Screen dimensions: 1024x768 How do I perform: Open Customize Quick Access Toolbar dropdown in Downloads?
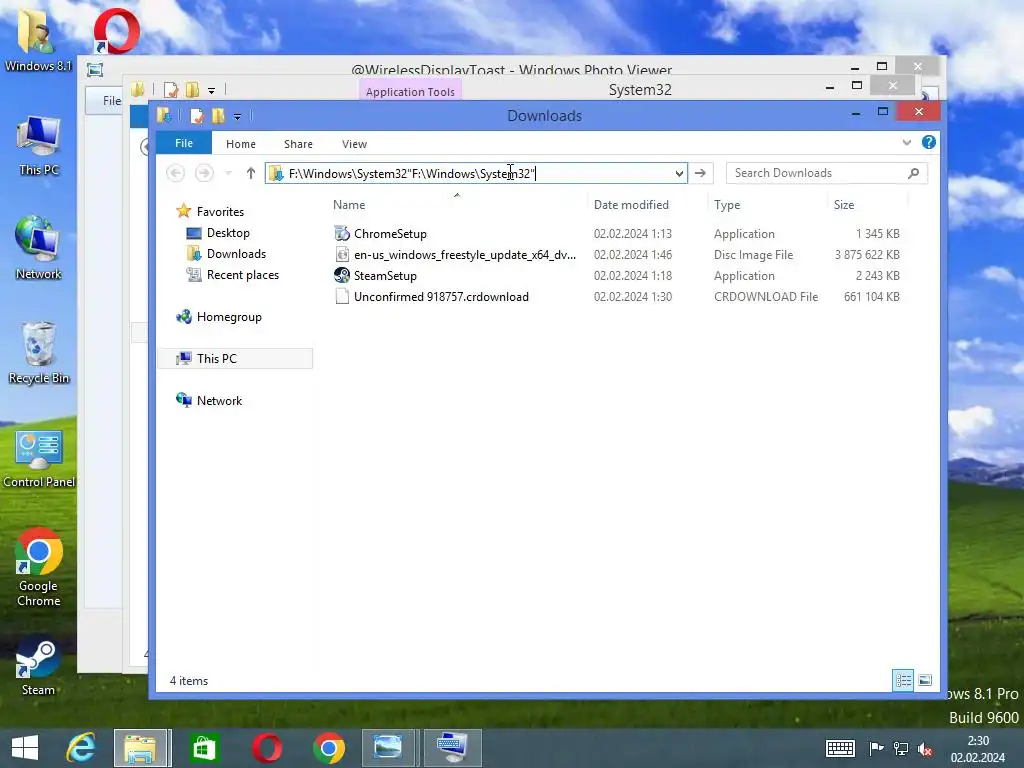(x=237, y=116)
